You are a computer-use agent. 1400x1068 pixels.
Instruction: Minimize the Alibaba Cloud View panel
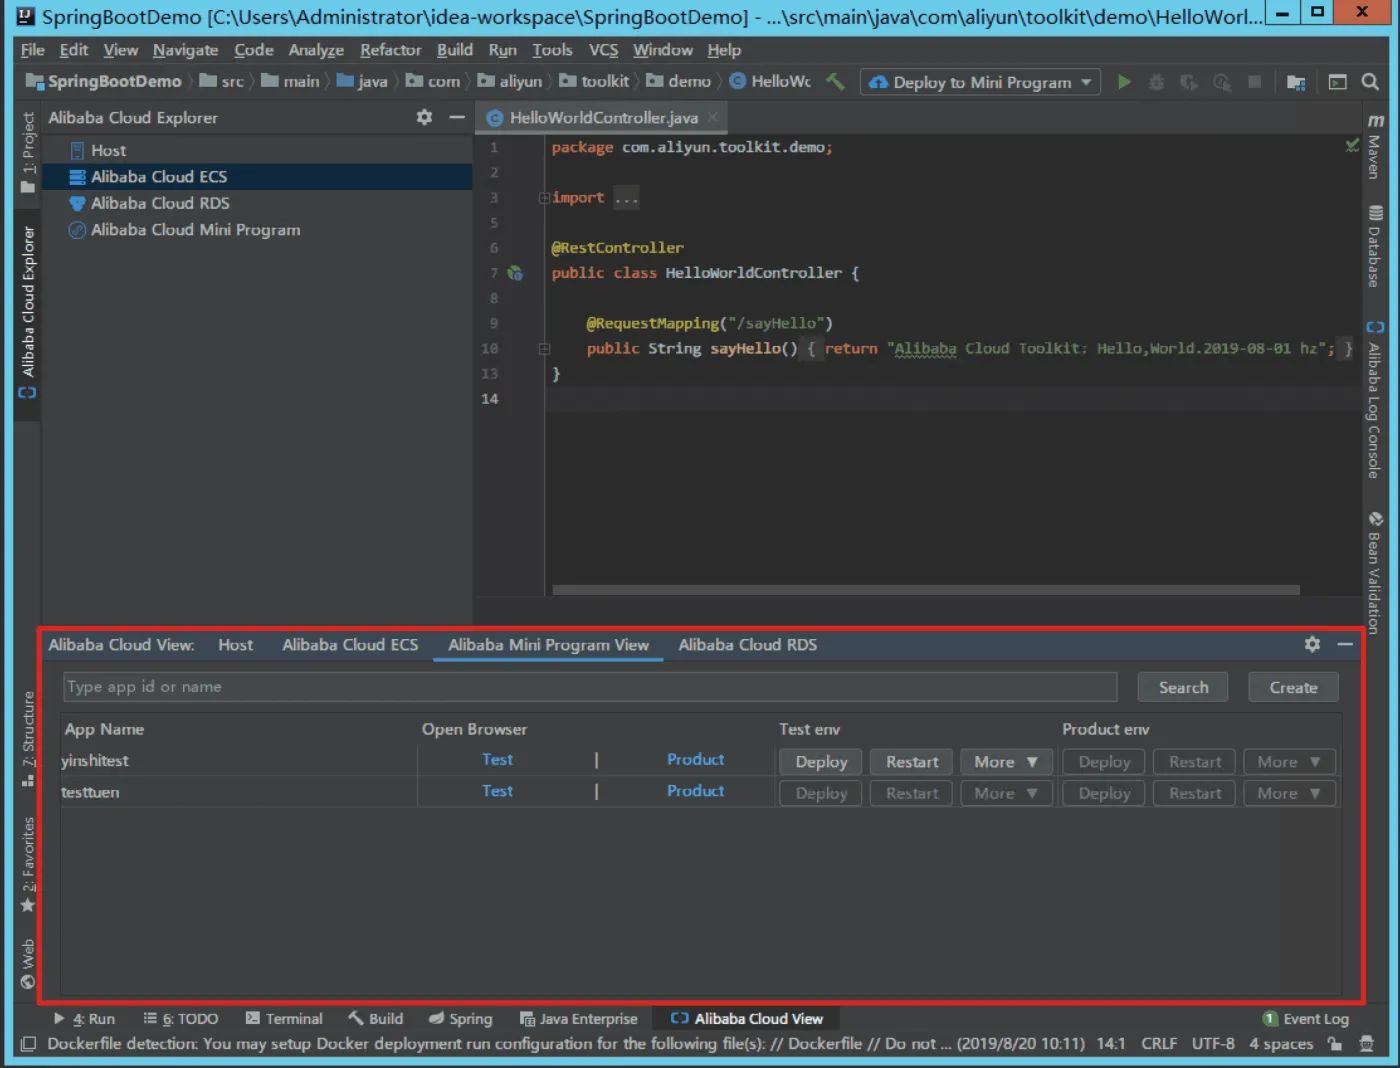[1345, 644]
